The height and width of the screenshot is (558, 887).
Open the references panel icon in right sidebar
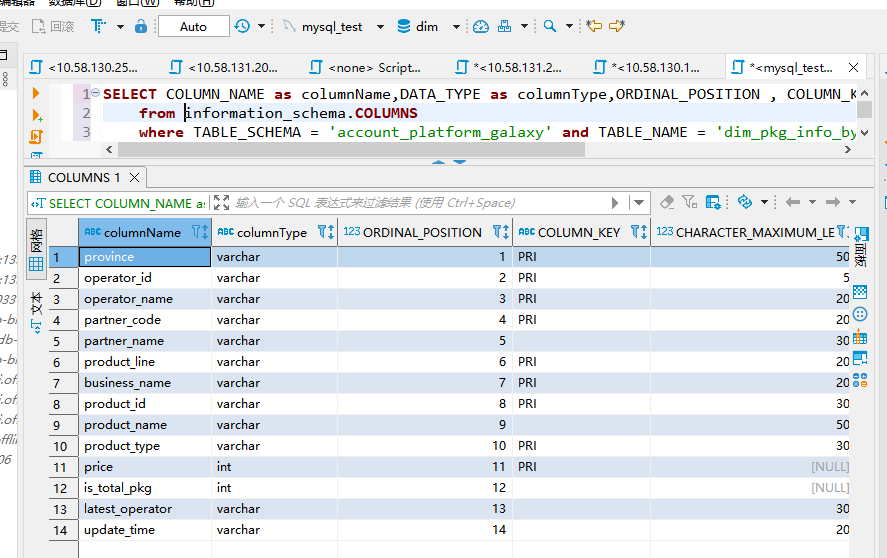[x=860, y=380]
